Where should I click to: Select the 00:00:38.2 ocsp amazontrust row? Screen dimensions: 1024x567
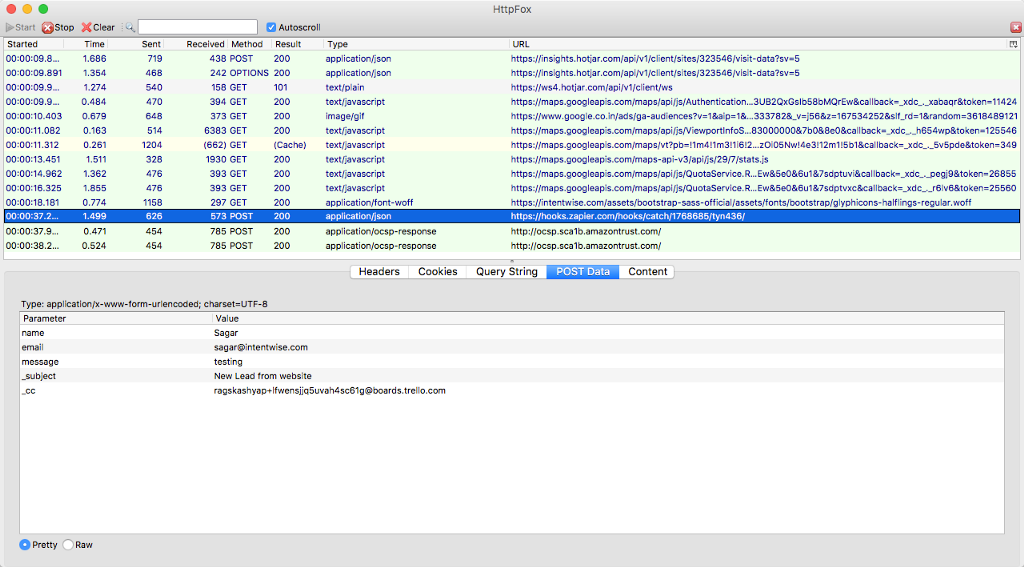click(x=512, y=246)
